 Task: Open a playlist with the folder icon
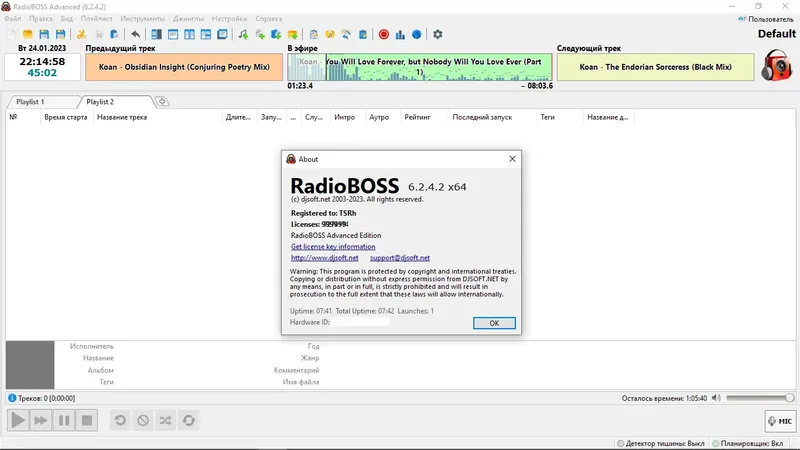[x=28, y=34]
